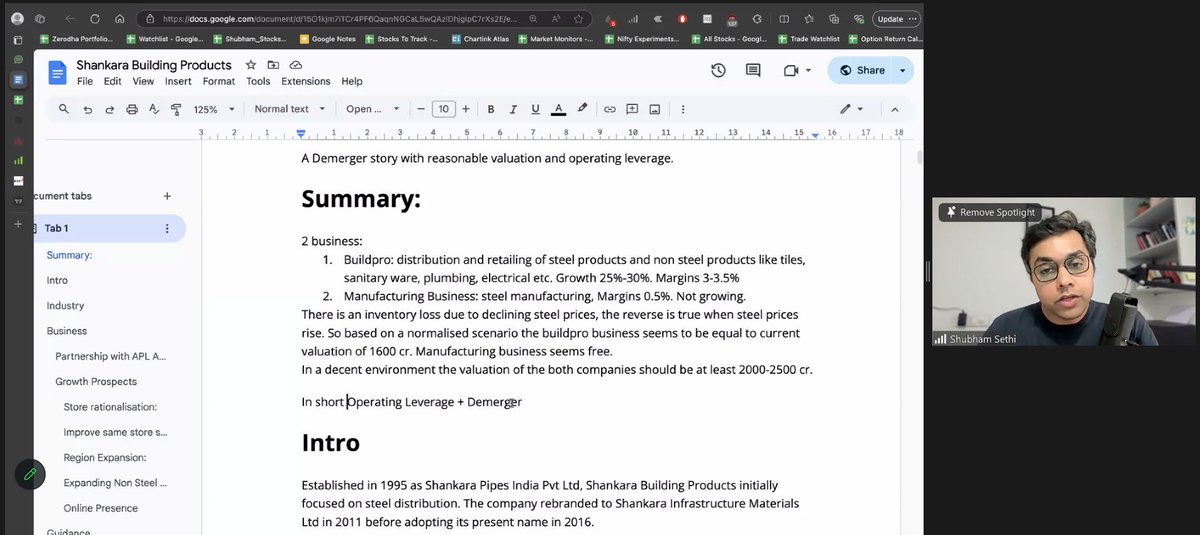Open the Tools menu
This screenshot has height=535, width=1200.
pos(258,81)
